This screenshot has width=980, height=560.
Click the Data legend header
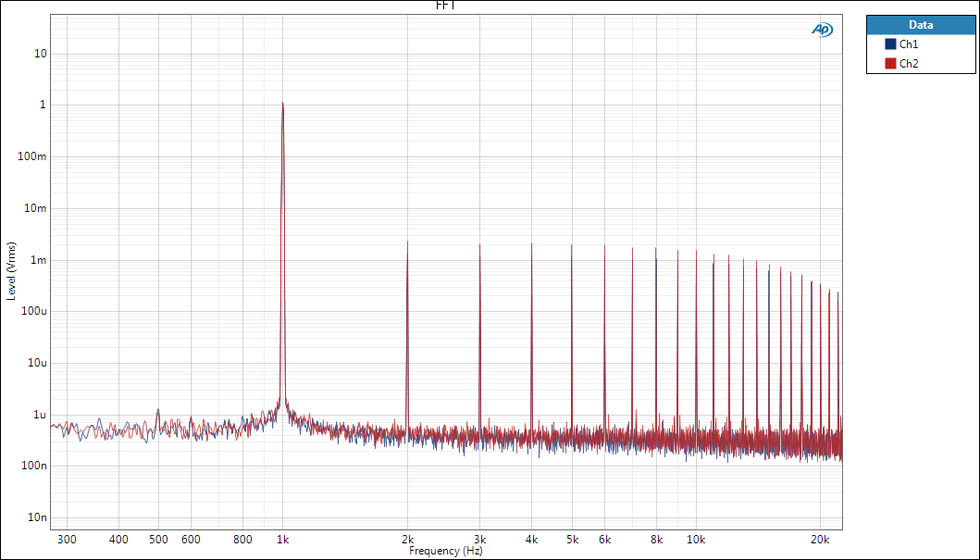tap(920, 25)
